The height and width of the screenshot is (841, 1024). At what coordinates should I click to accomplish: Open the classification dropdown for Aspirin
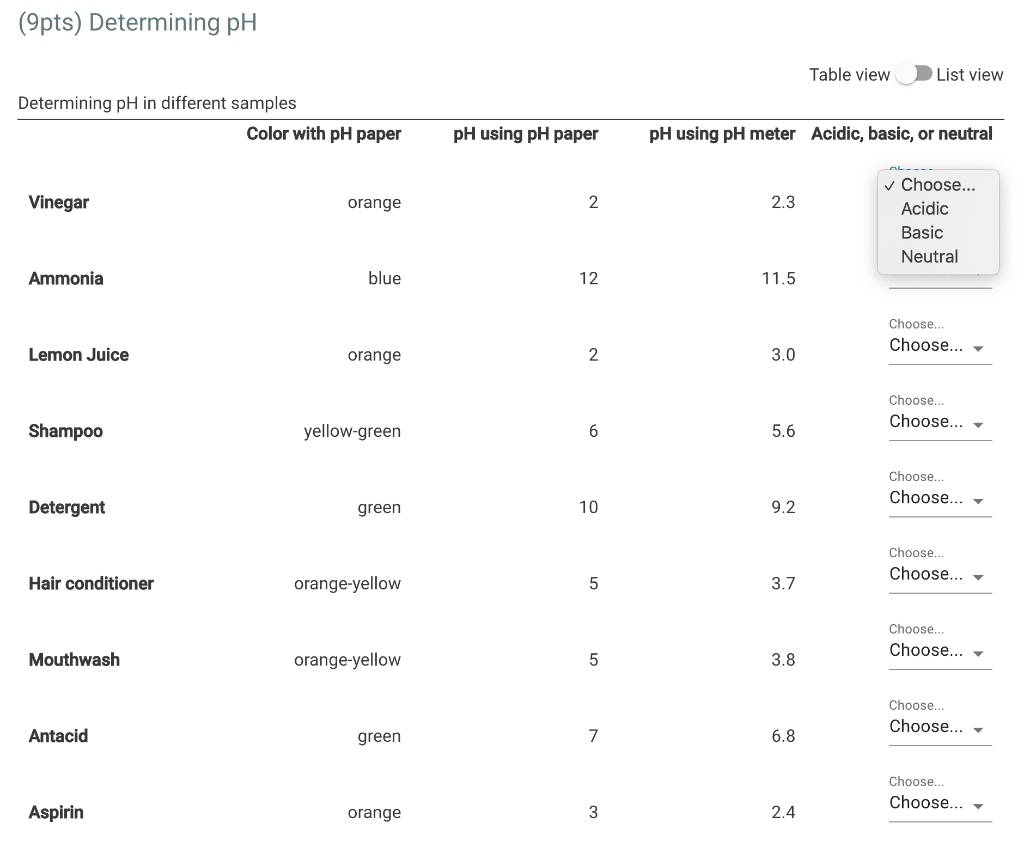(930, 803)
